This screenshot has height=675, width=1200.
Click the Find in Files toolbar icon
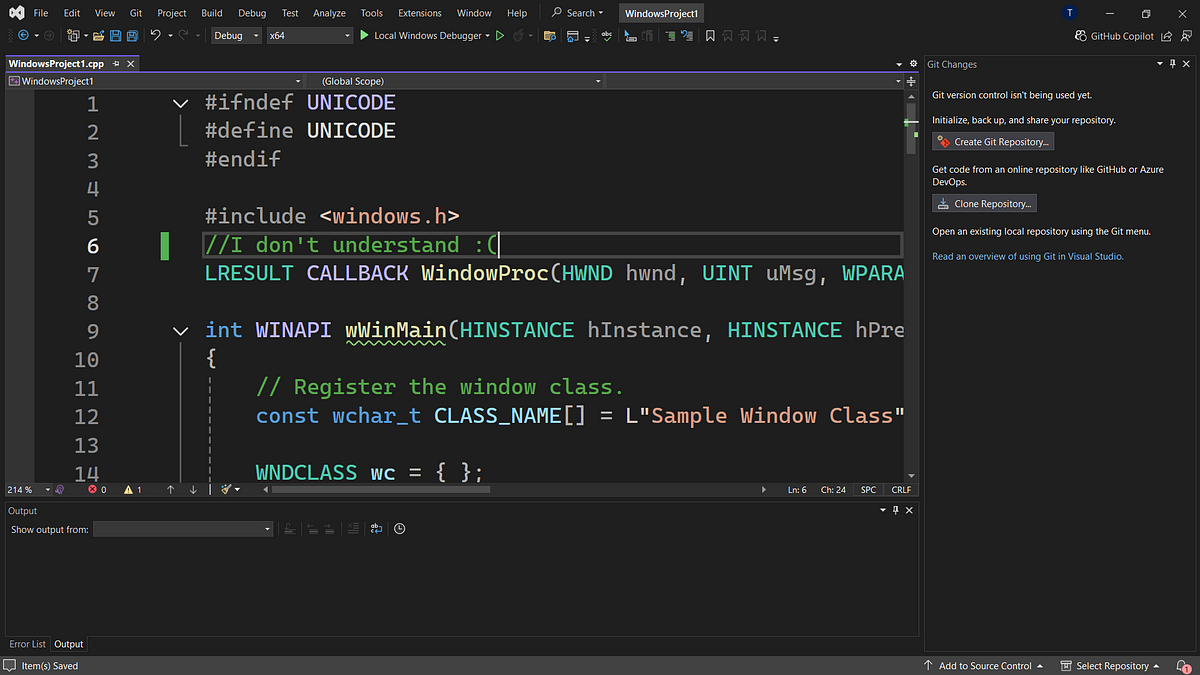[x=549, y=35]
